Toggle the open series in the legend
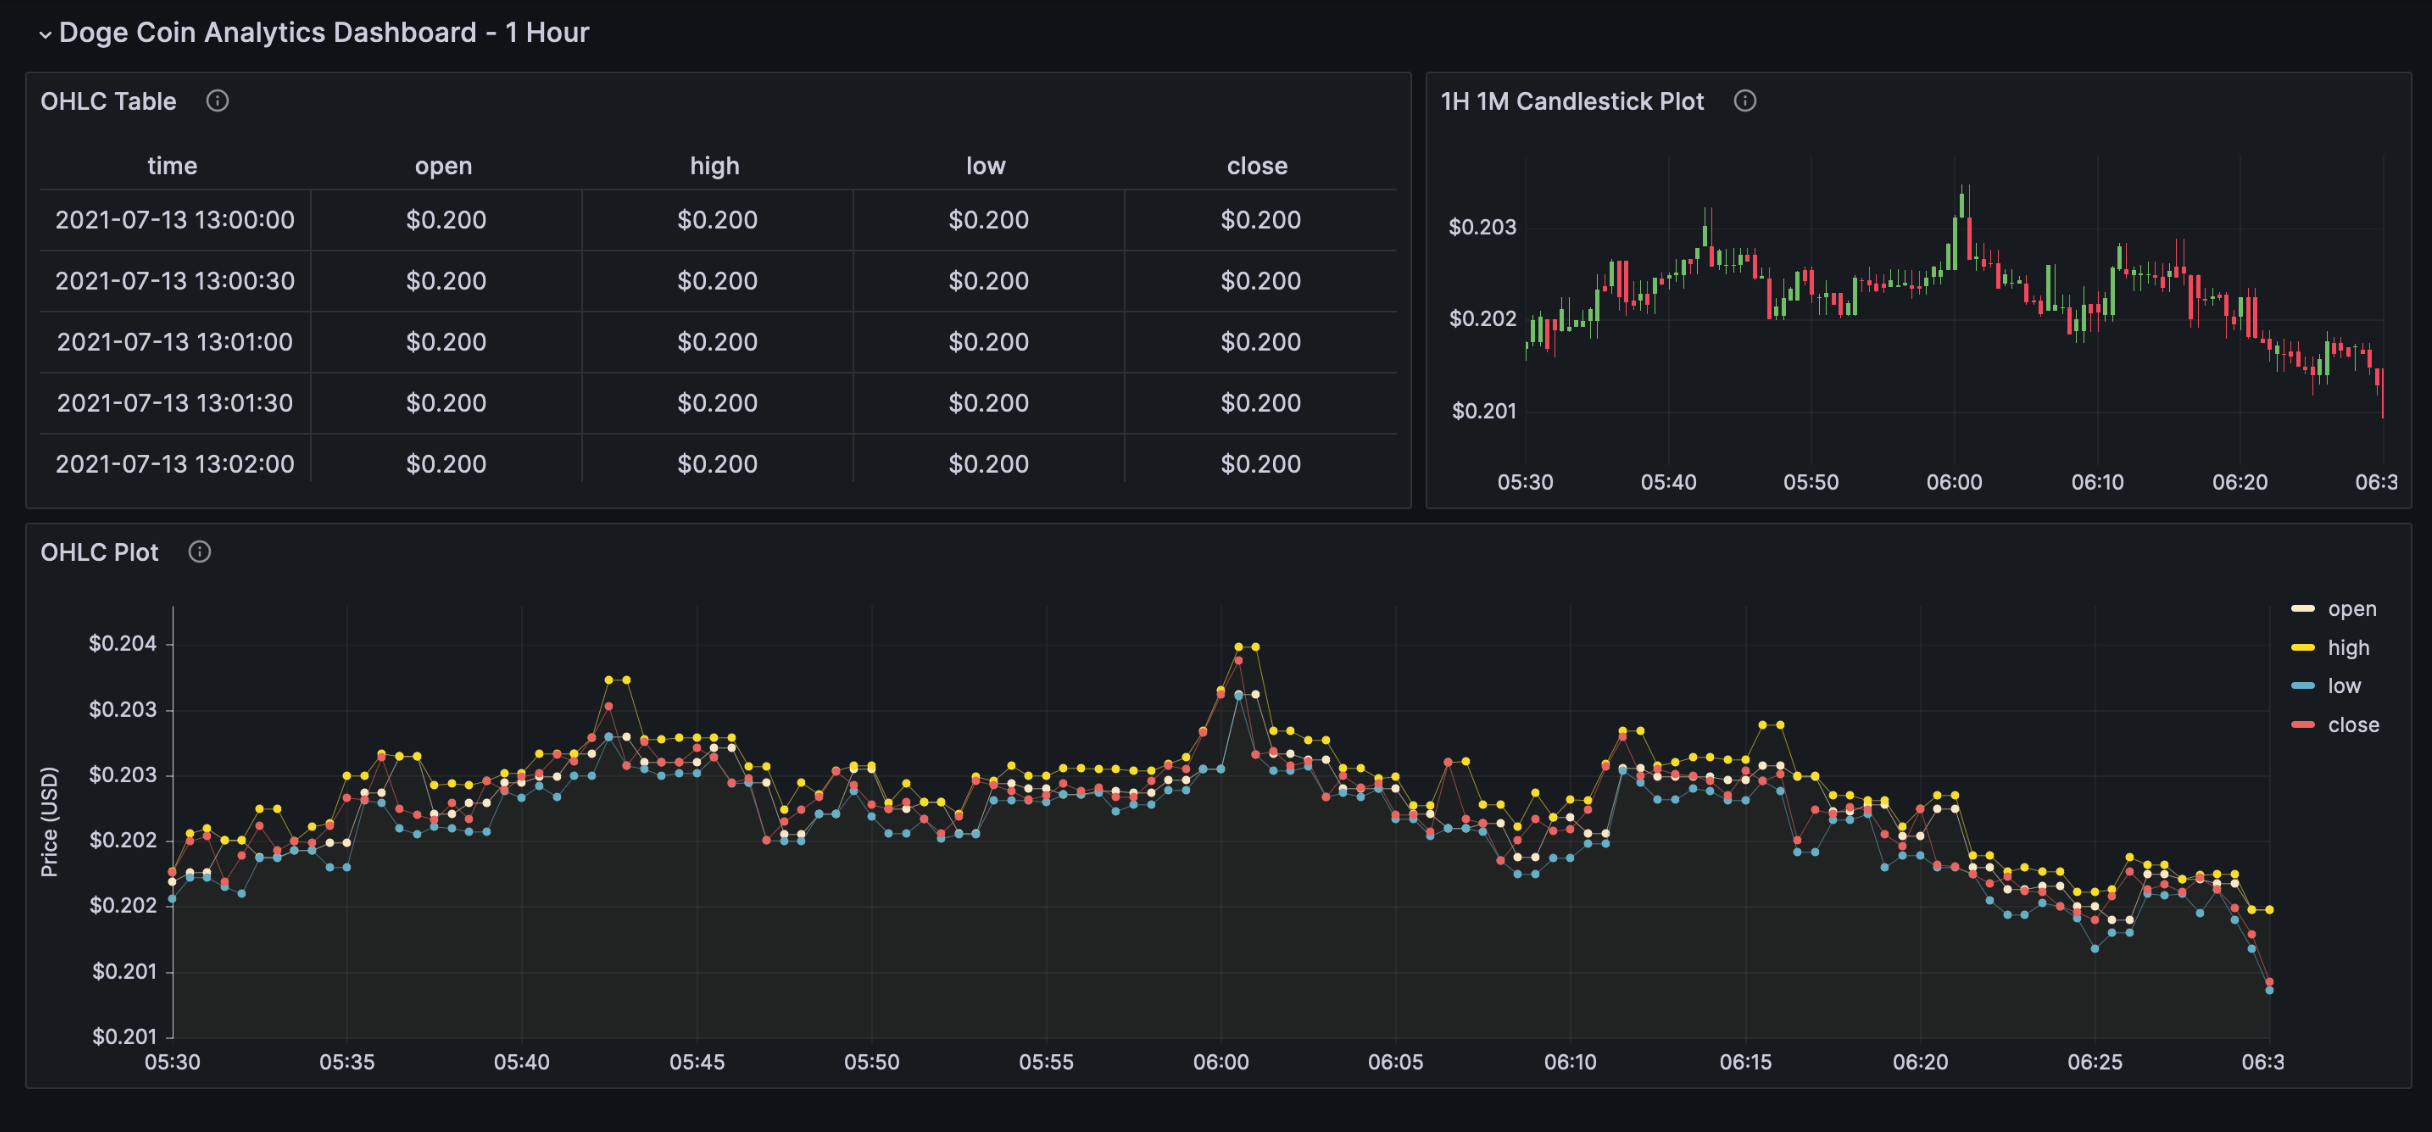The height and width of the screenshot is (1132, 2432). (x=2352, y=609)
